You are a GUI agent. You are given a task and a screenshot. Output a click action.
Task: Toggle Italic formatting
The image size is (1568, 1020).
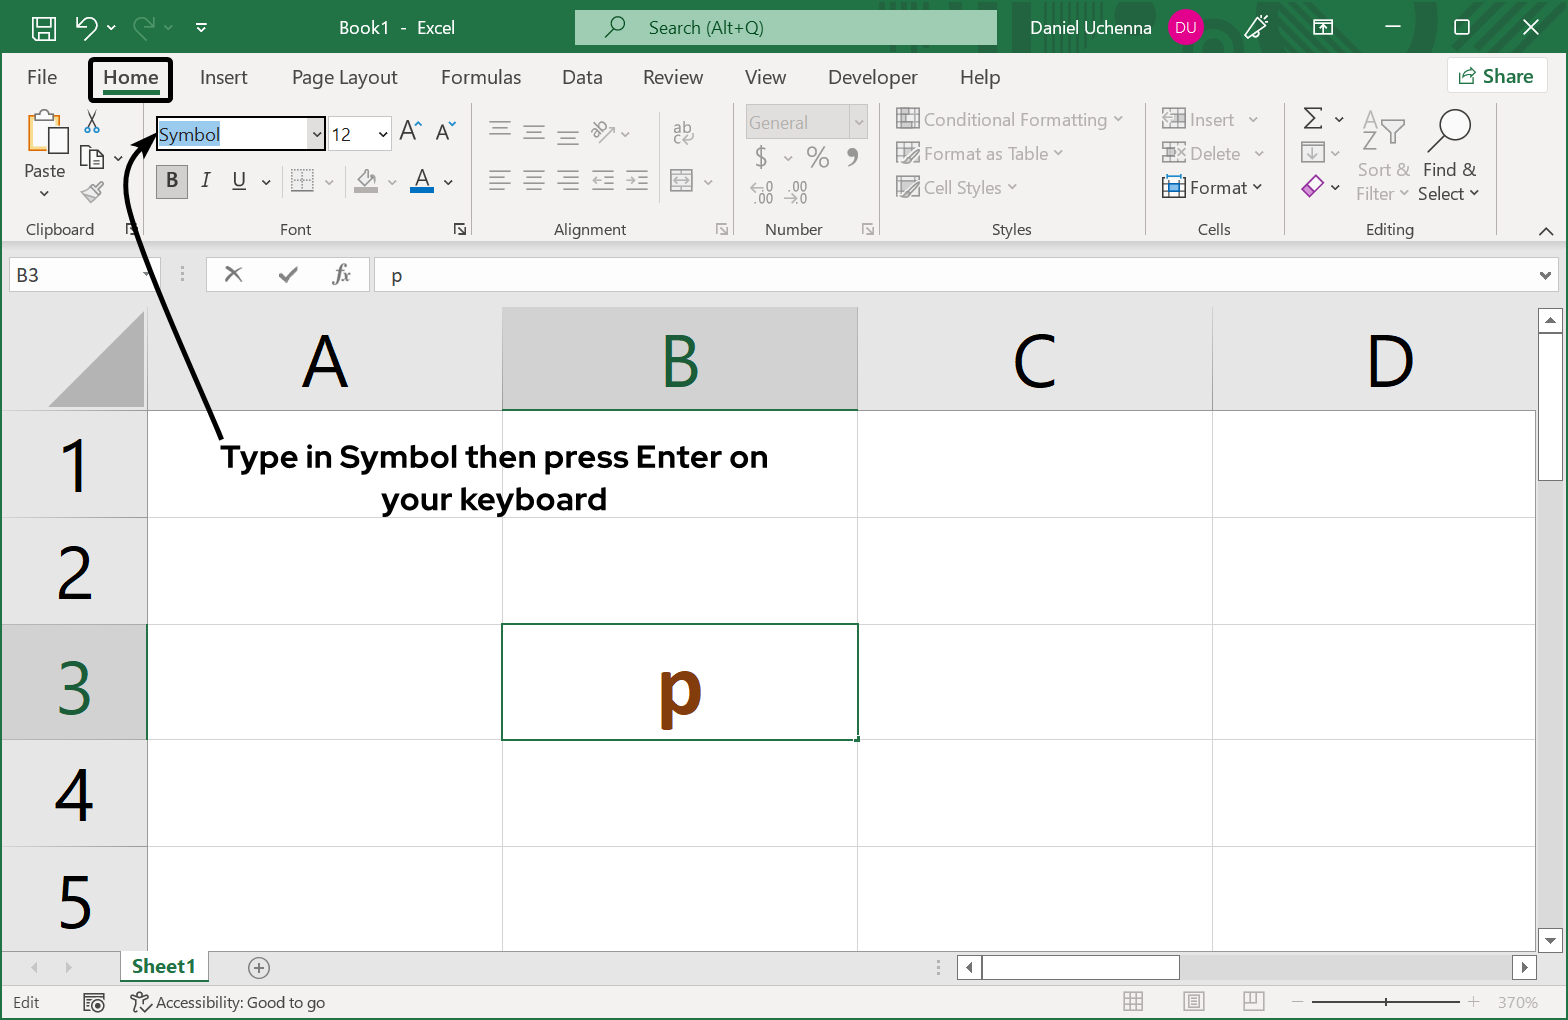[206, 181]
